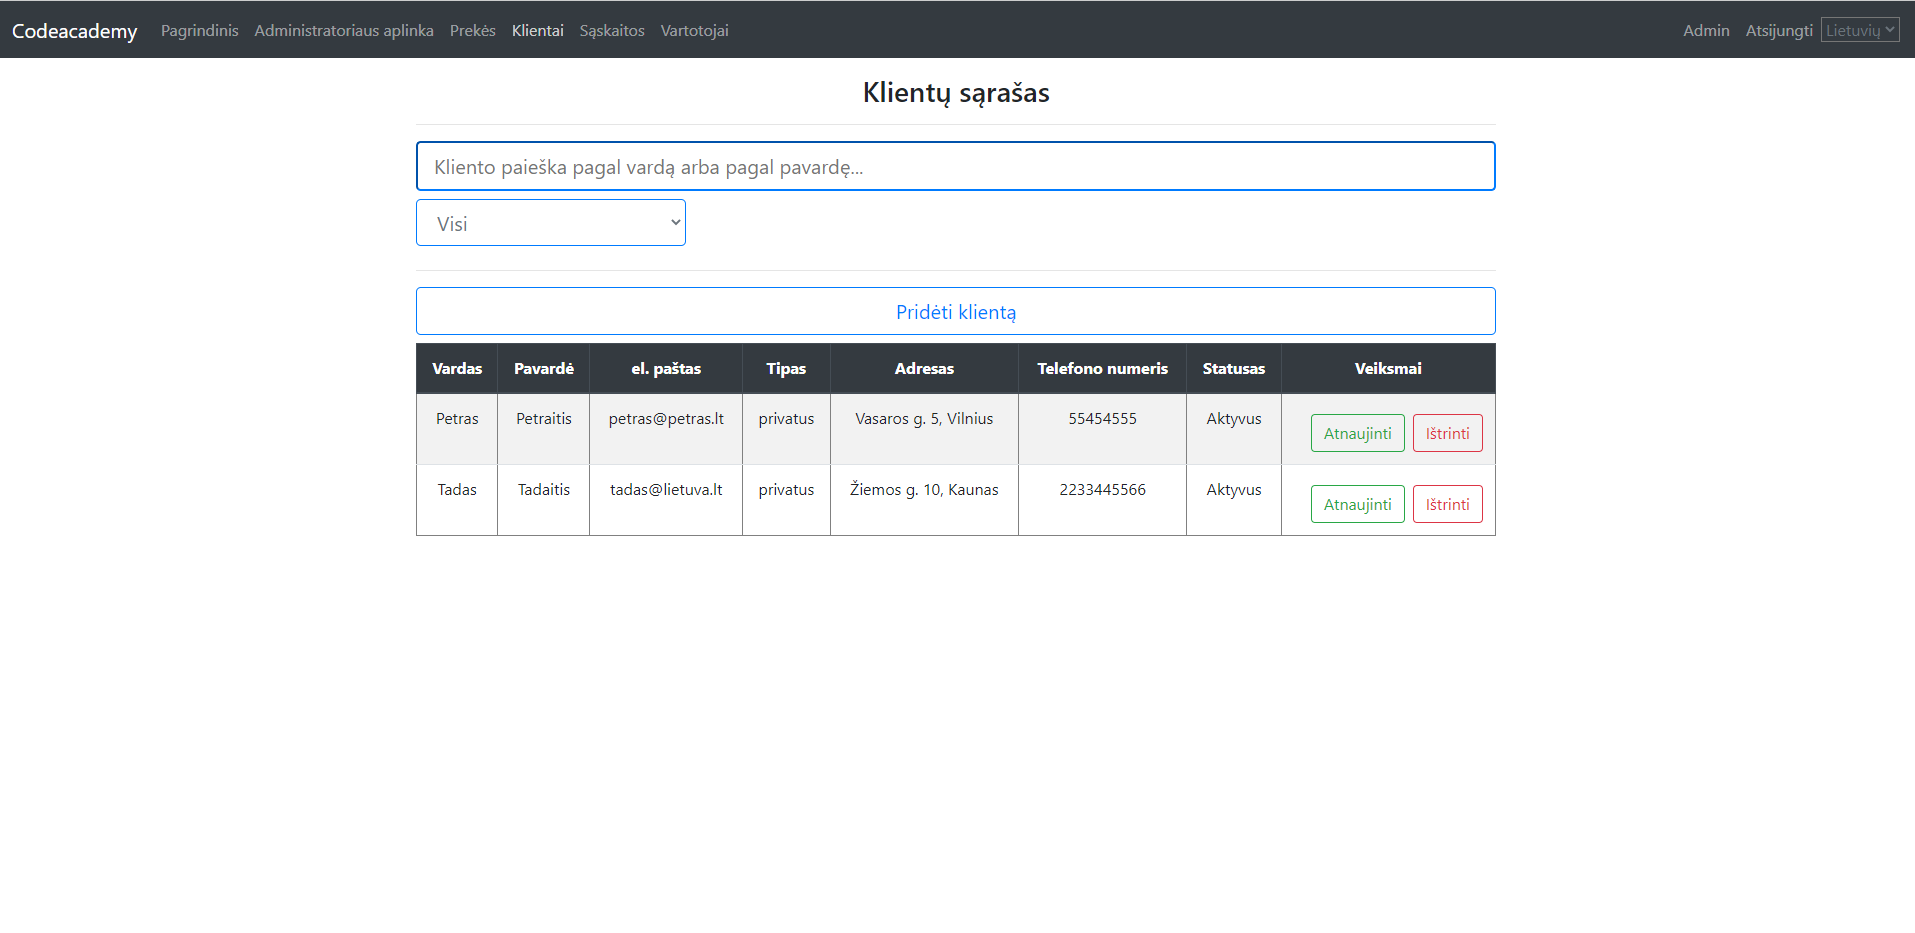
Task: Click Atnaujinti on the Tadas row
Action: (1357, 504)
